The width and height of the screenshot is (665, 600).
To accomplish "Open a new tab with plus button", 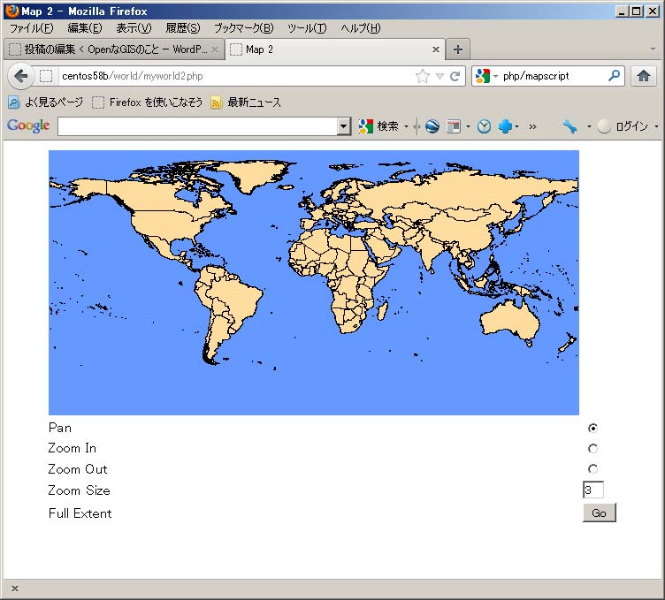I will tap(457, 49).
